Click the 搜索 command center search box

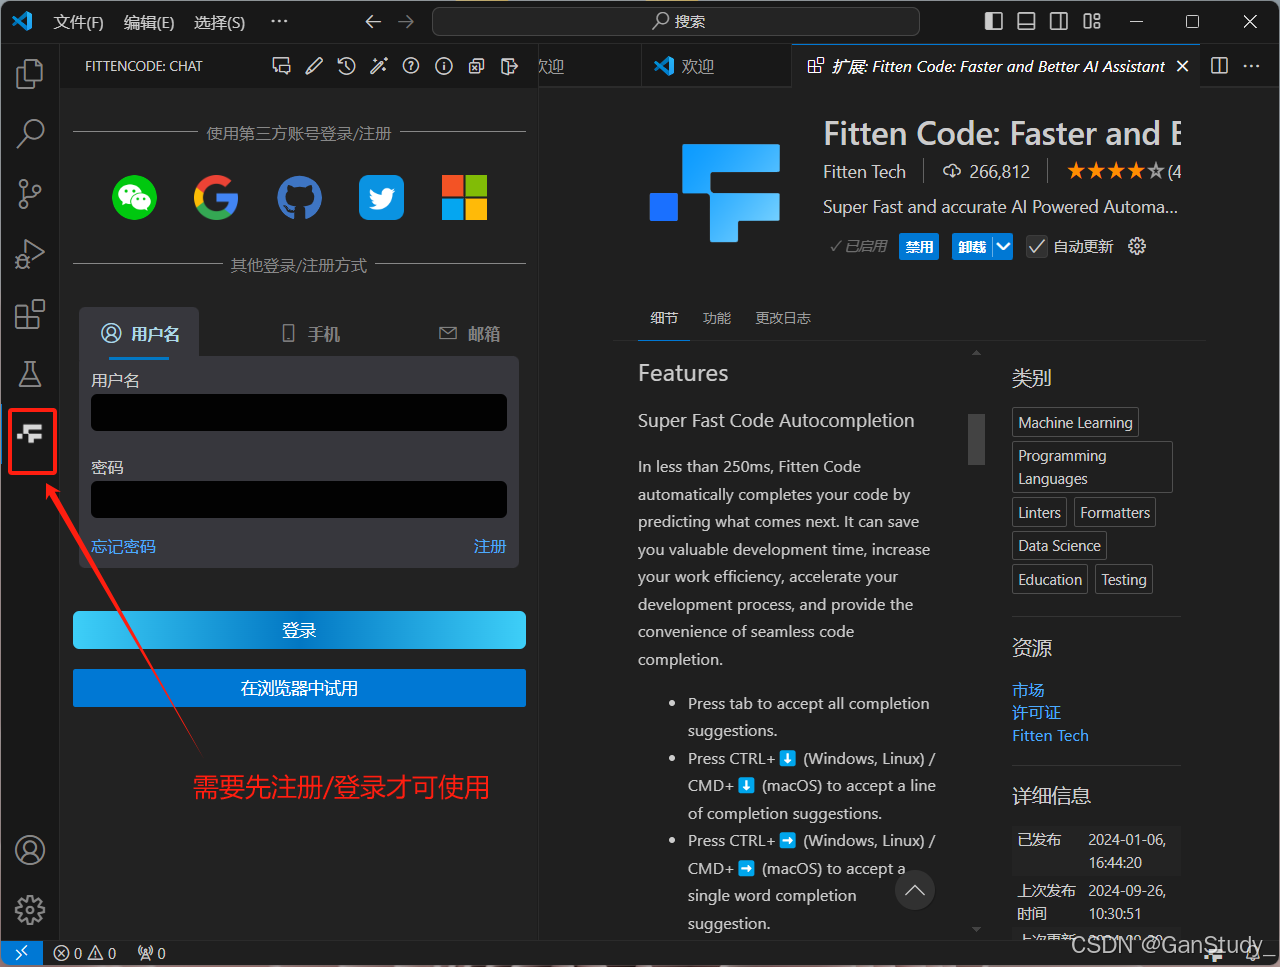coord(676,21)
